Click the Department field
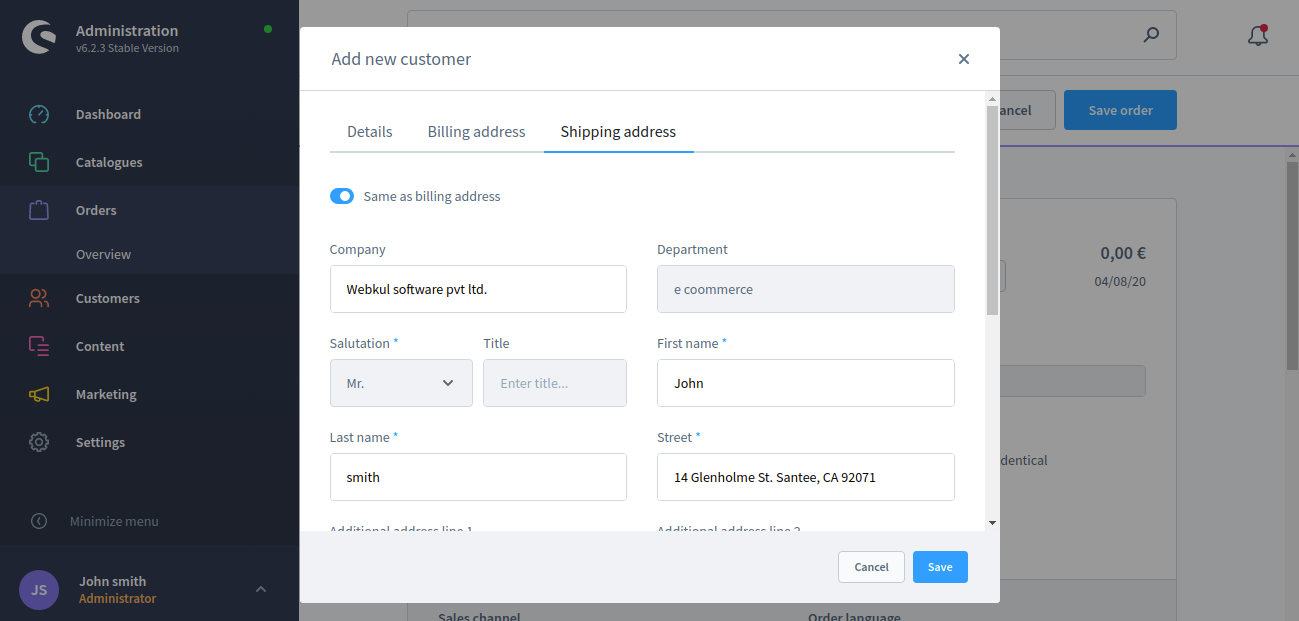The height and width of the screenshot is (621, 1299). (806, 289)
